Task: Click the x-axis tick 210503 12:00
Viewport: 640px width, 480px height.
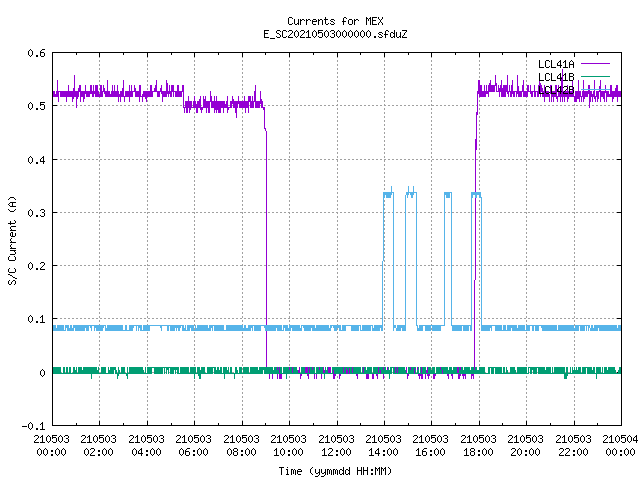Action: coord(336,445)
